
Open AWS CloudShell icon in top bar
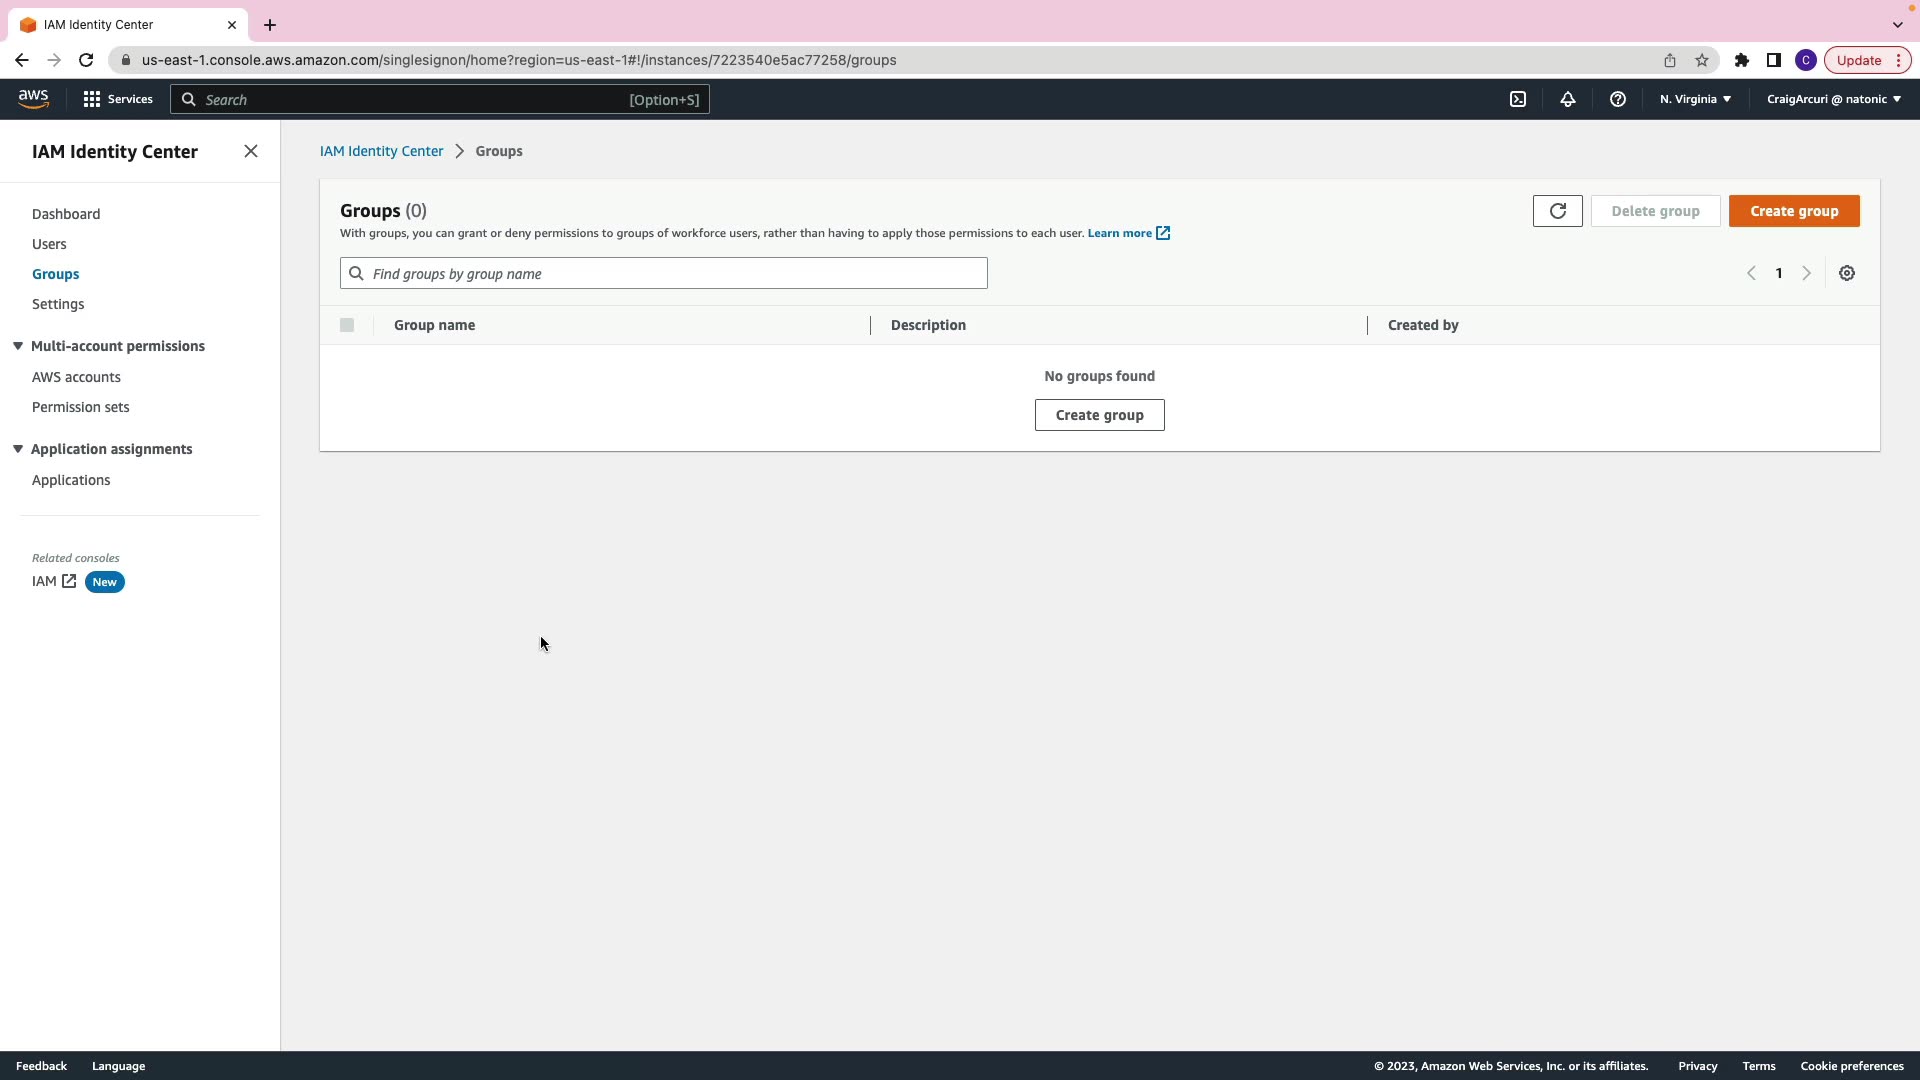pyautogui.click(x=1517, y=99)
